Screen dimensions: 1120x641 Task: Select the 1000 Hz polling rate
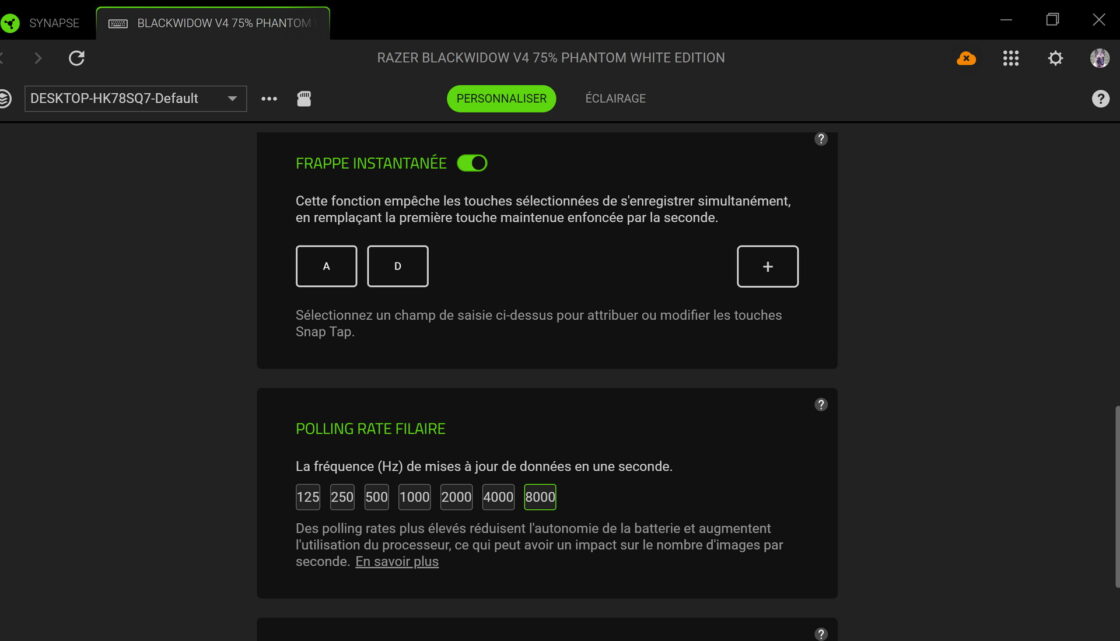(x=414, y=497)
